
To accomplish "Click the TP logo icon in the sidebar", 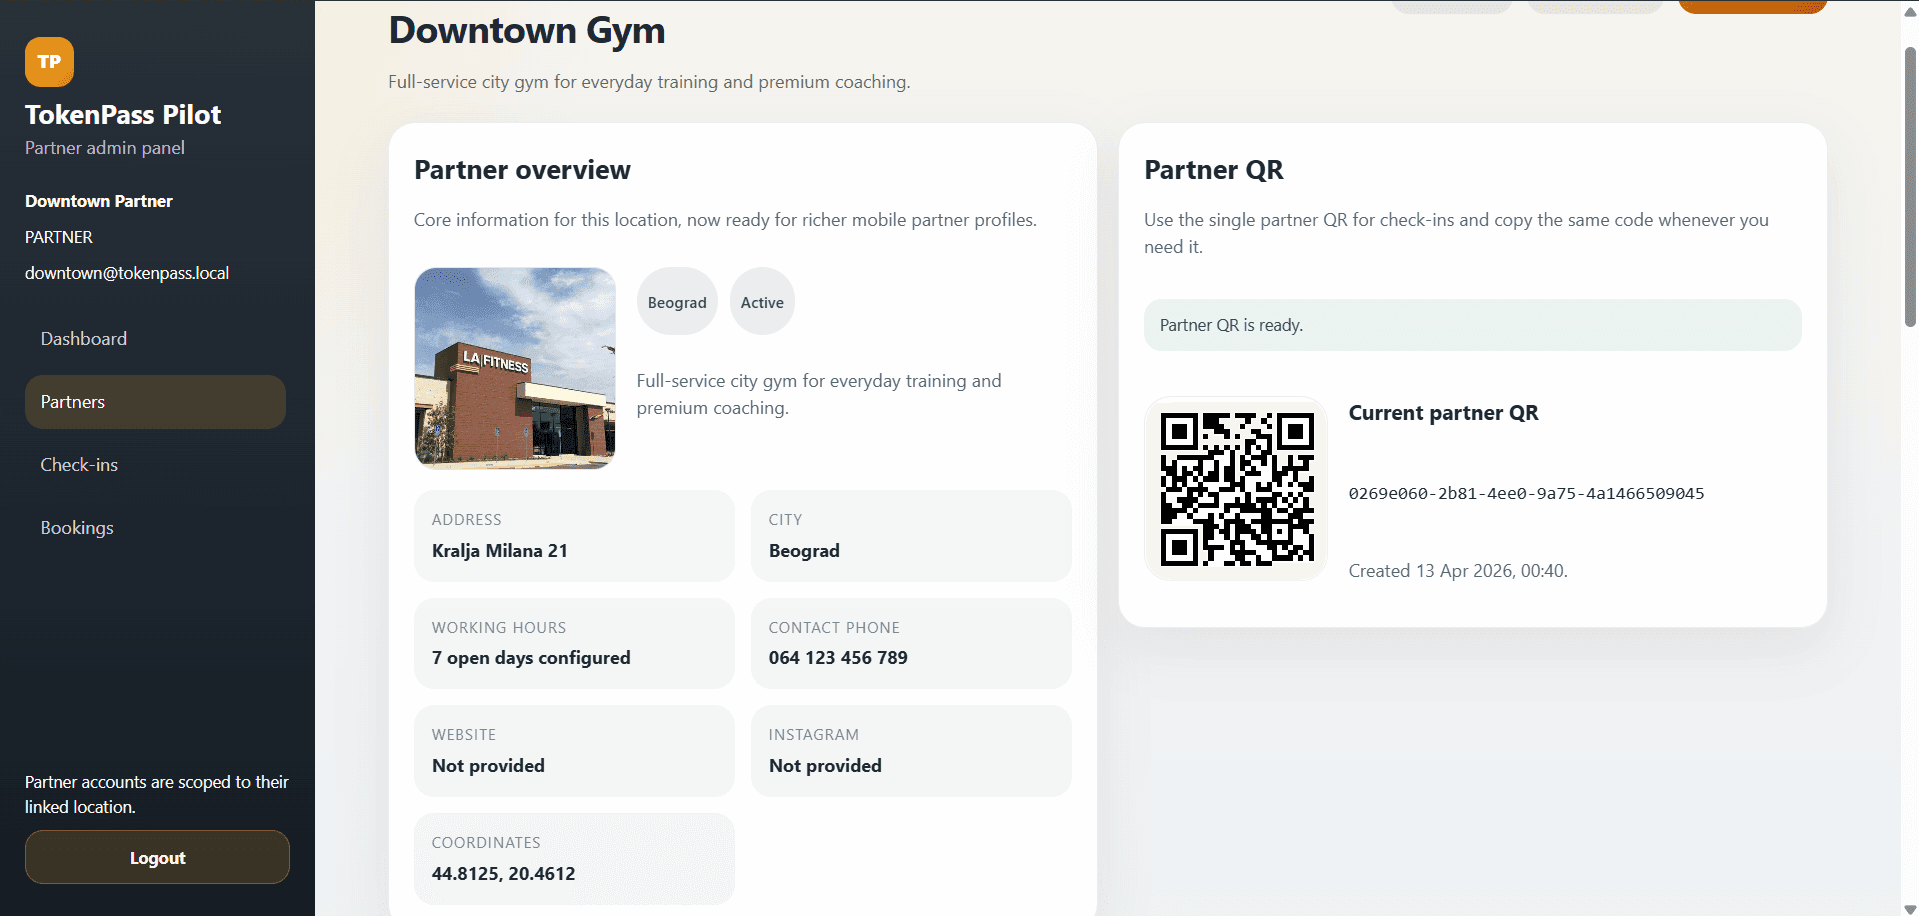I will point(48,61).
